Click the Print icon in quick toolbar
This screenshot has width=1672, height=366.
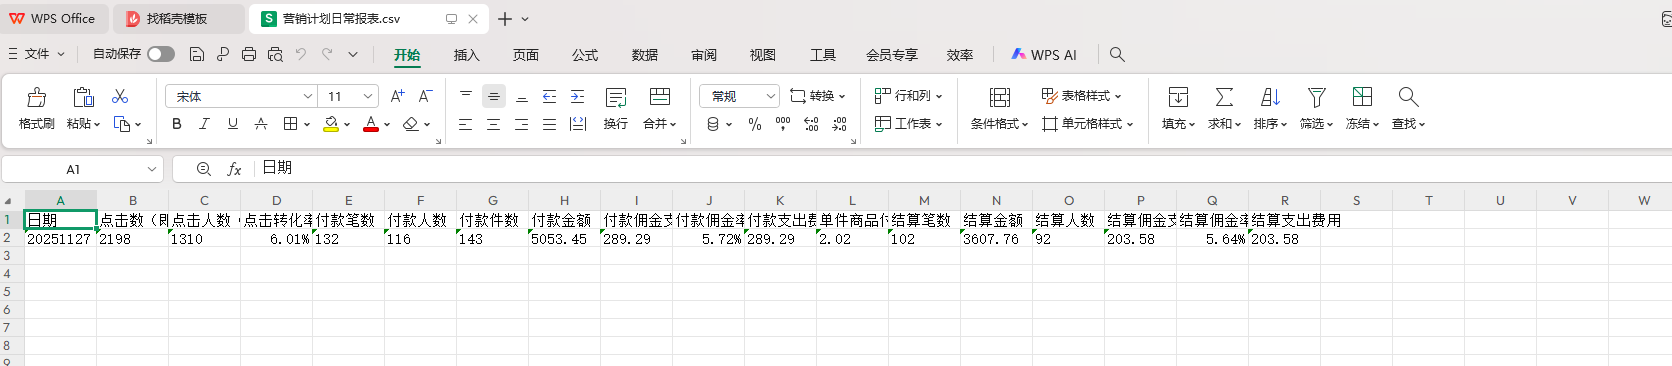pos(249,54)
